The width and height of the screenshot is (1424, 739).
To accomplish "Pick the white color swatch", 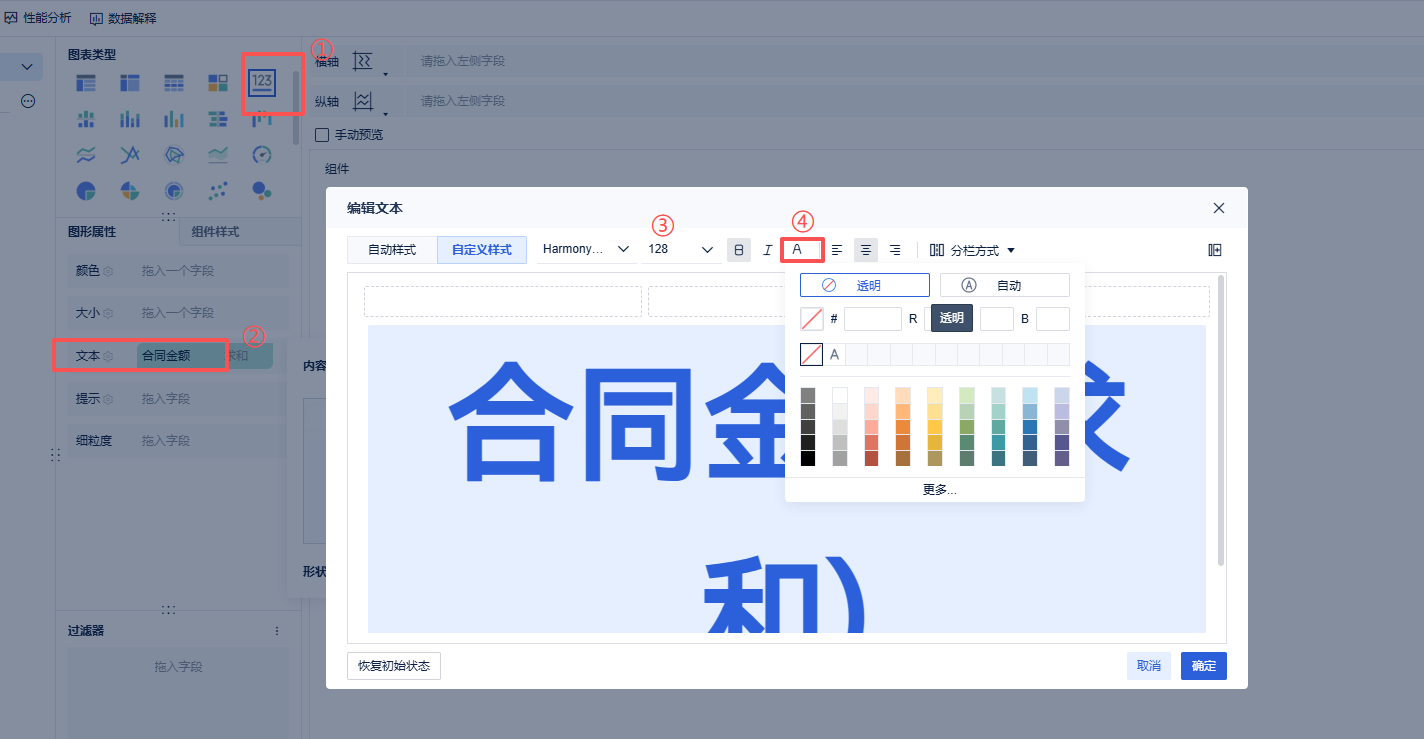I will coord(840,395).
